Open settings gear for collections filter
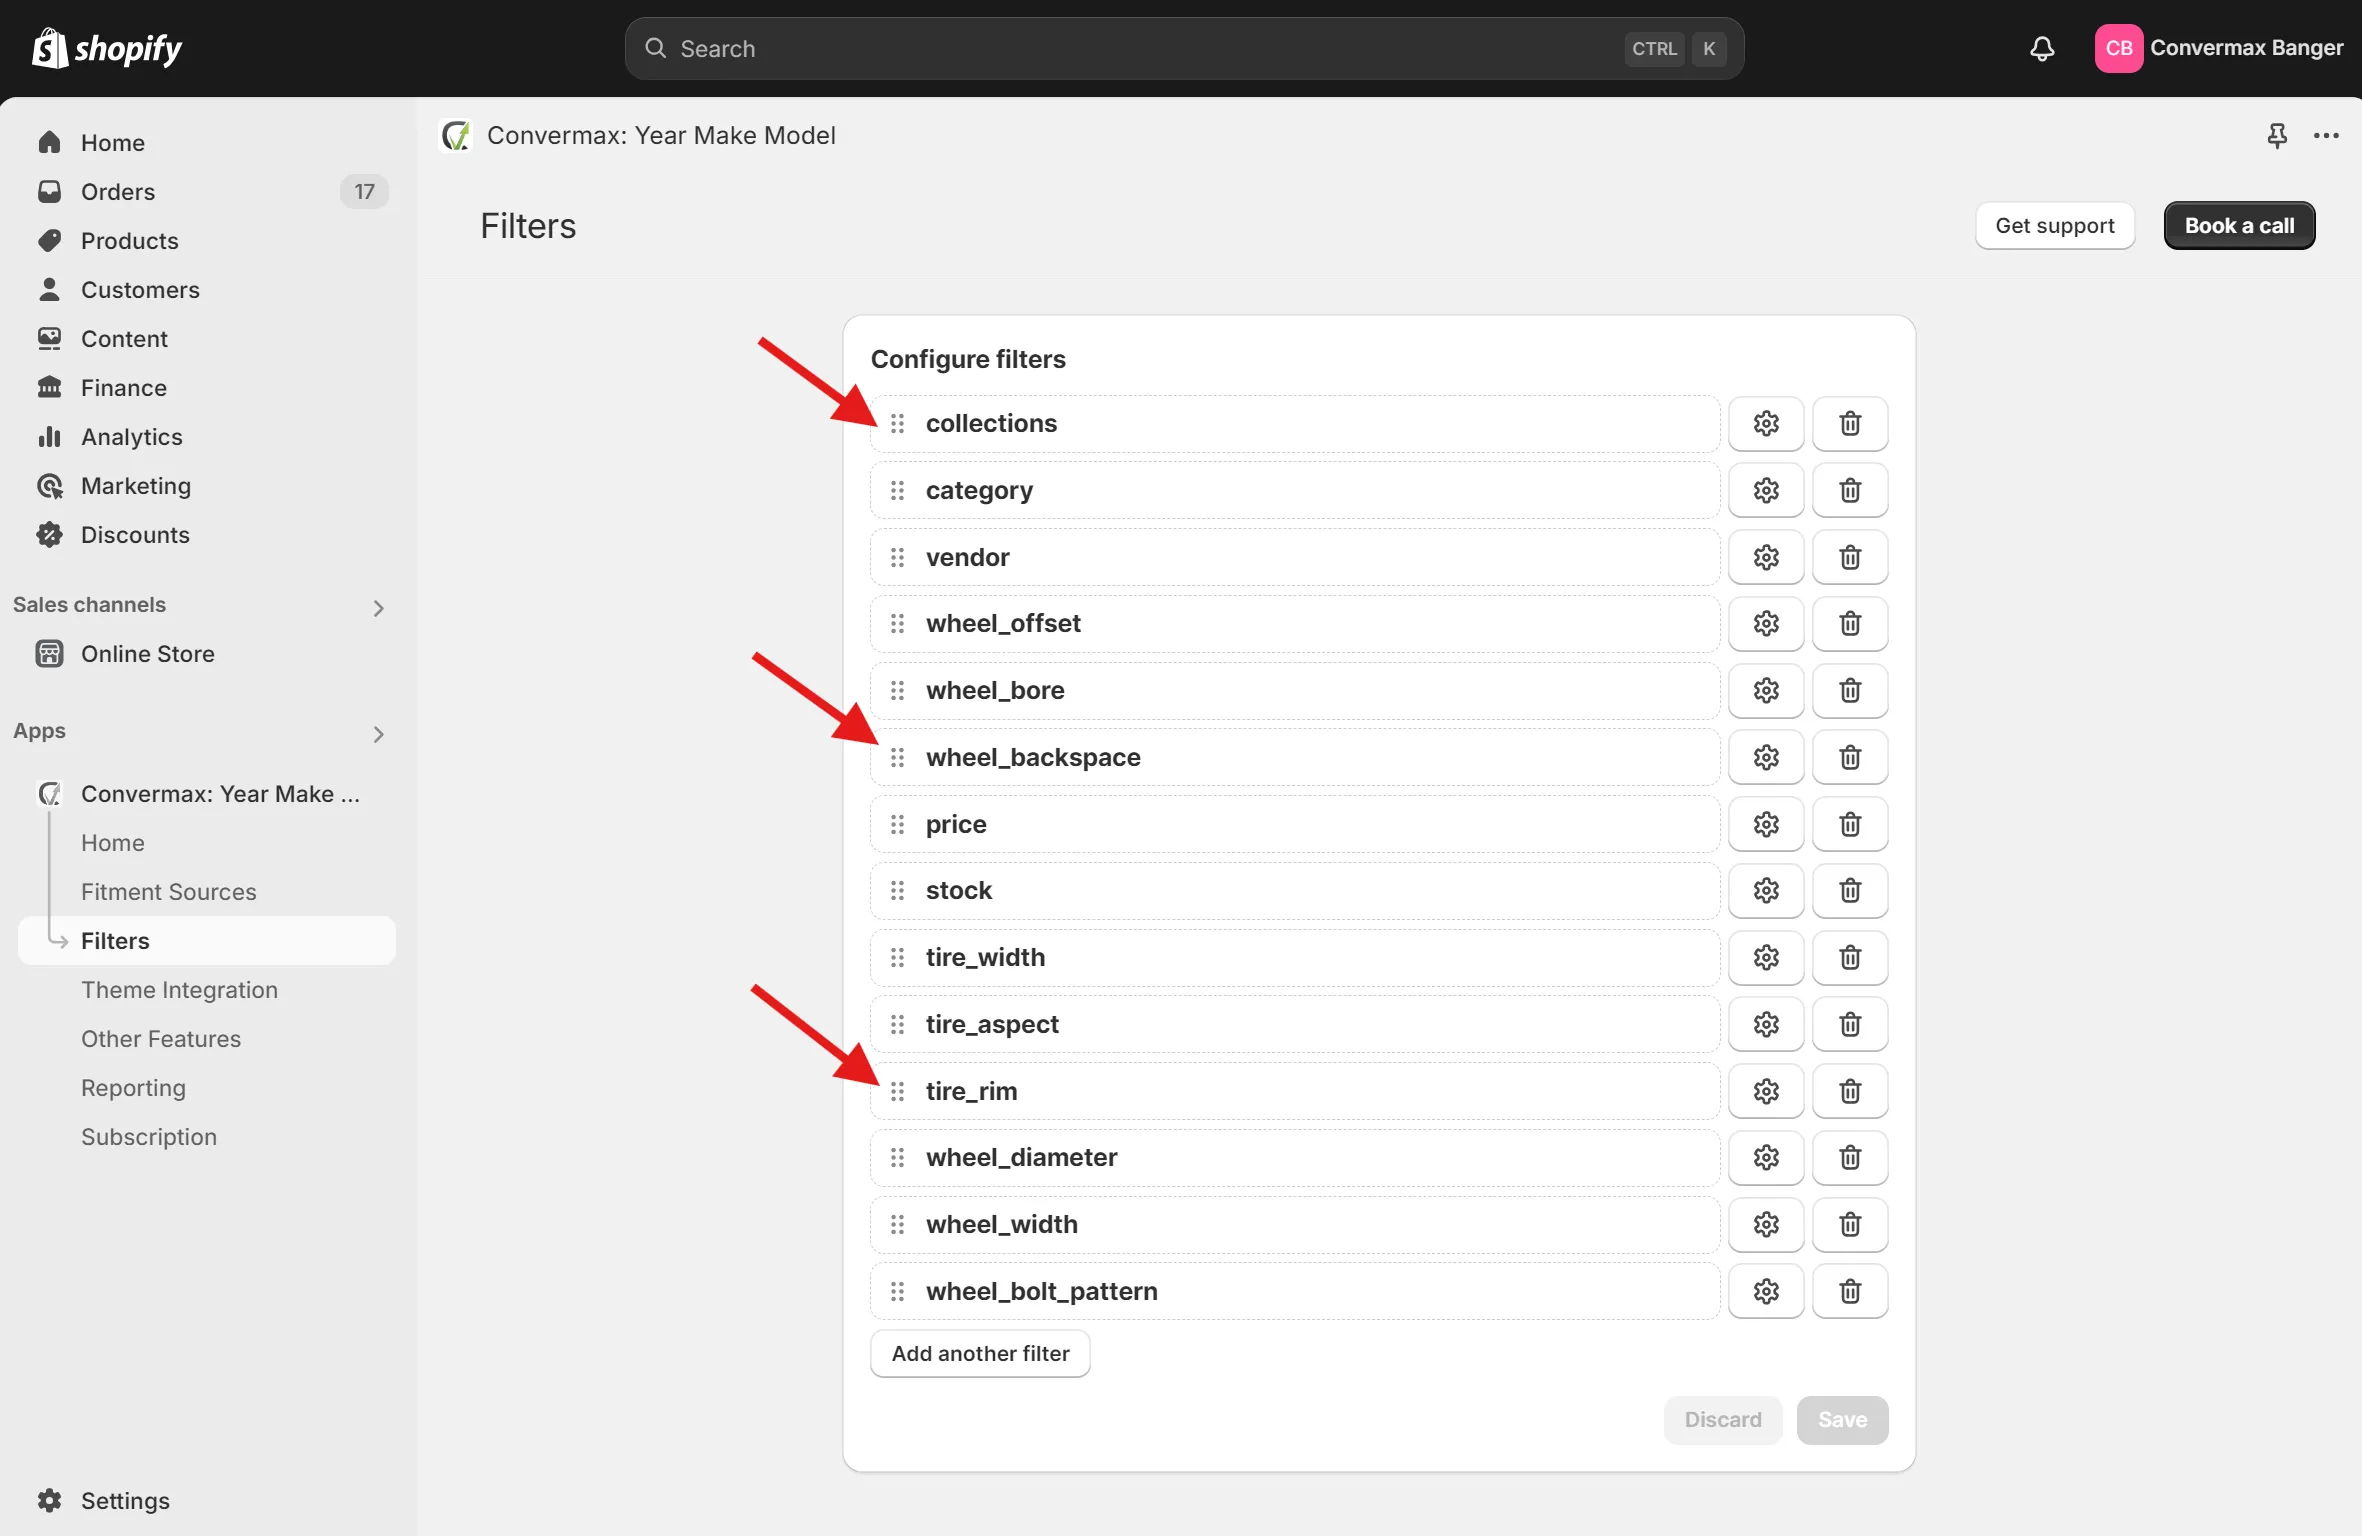Screen dimensions: 2362x1536 pyautogui.click(x=1766, y=423)
